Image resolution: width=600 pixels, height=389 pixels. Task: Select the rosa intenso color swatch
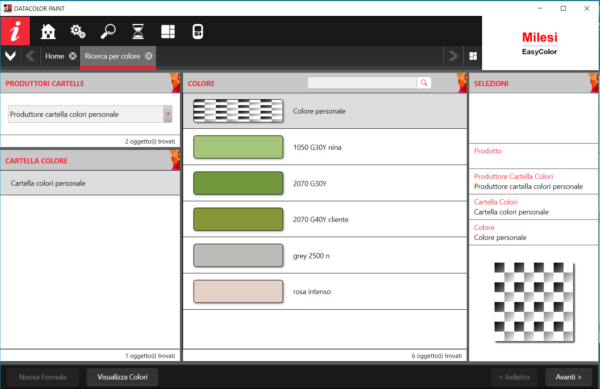click(x=238, y=291)
